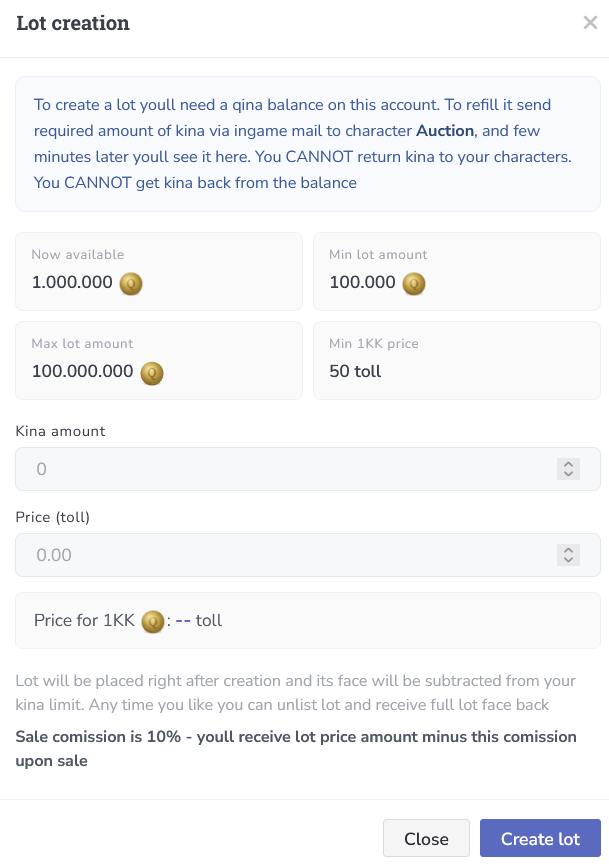Click the Max lot amount label
Screen dimensions: 609x865
[x=82, y=343]
